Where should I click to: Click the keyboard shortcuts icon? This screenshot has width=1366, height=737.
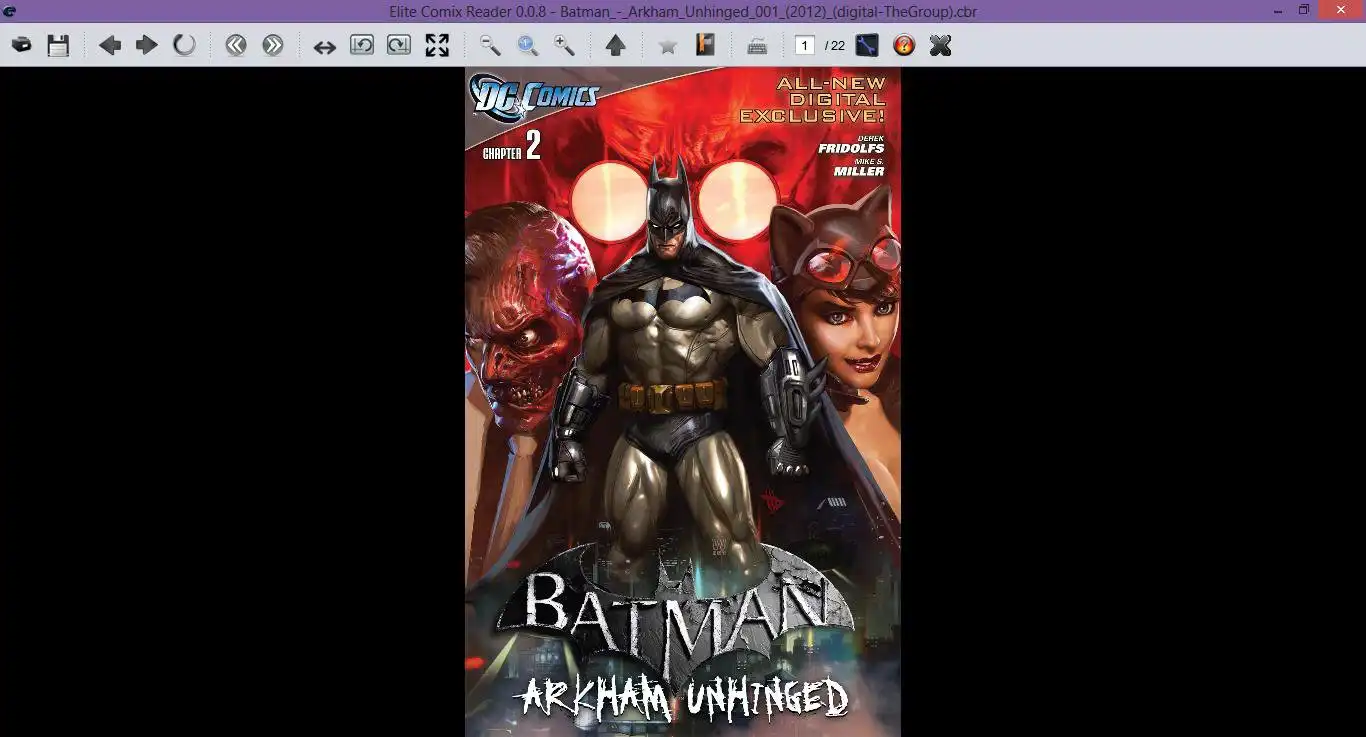(x=757, y=46)
